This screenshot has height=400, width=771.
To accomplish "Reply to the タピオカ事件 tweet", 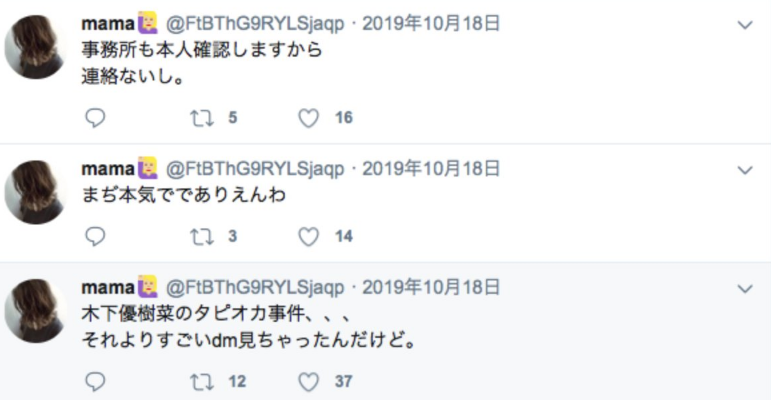I will tap(95, 381).
